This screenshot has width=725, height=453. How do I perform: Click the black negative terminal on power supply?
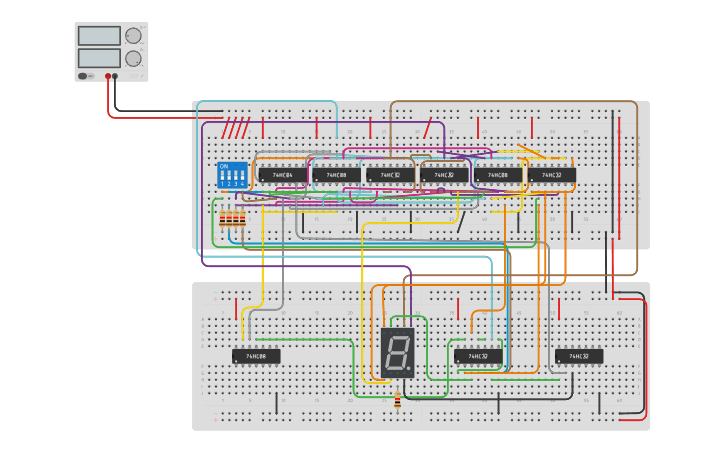pos(115,76)
